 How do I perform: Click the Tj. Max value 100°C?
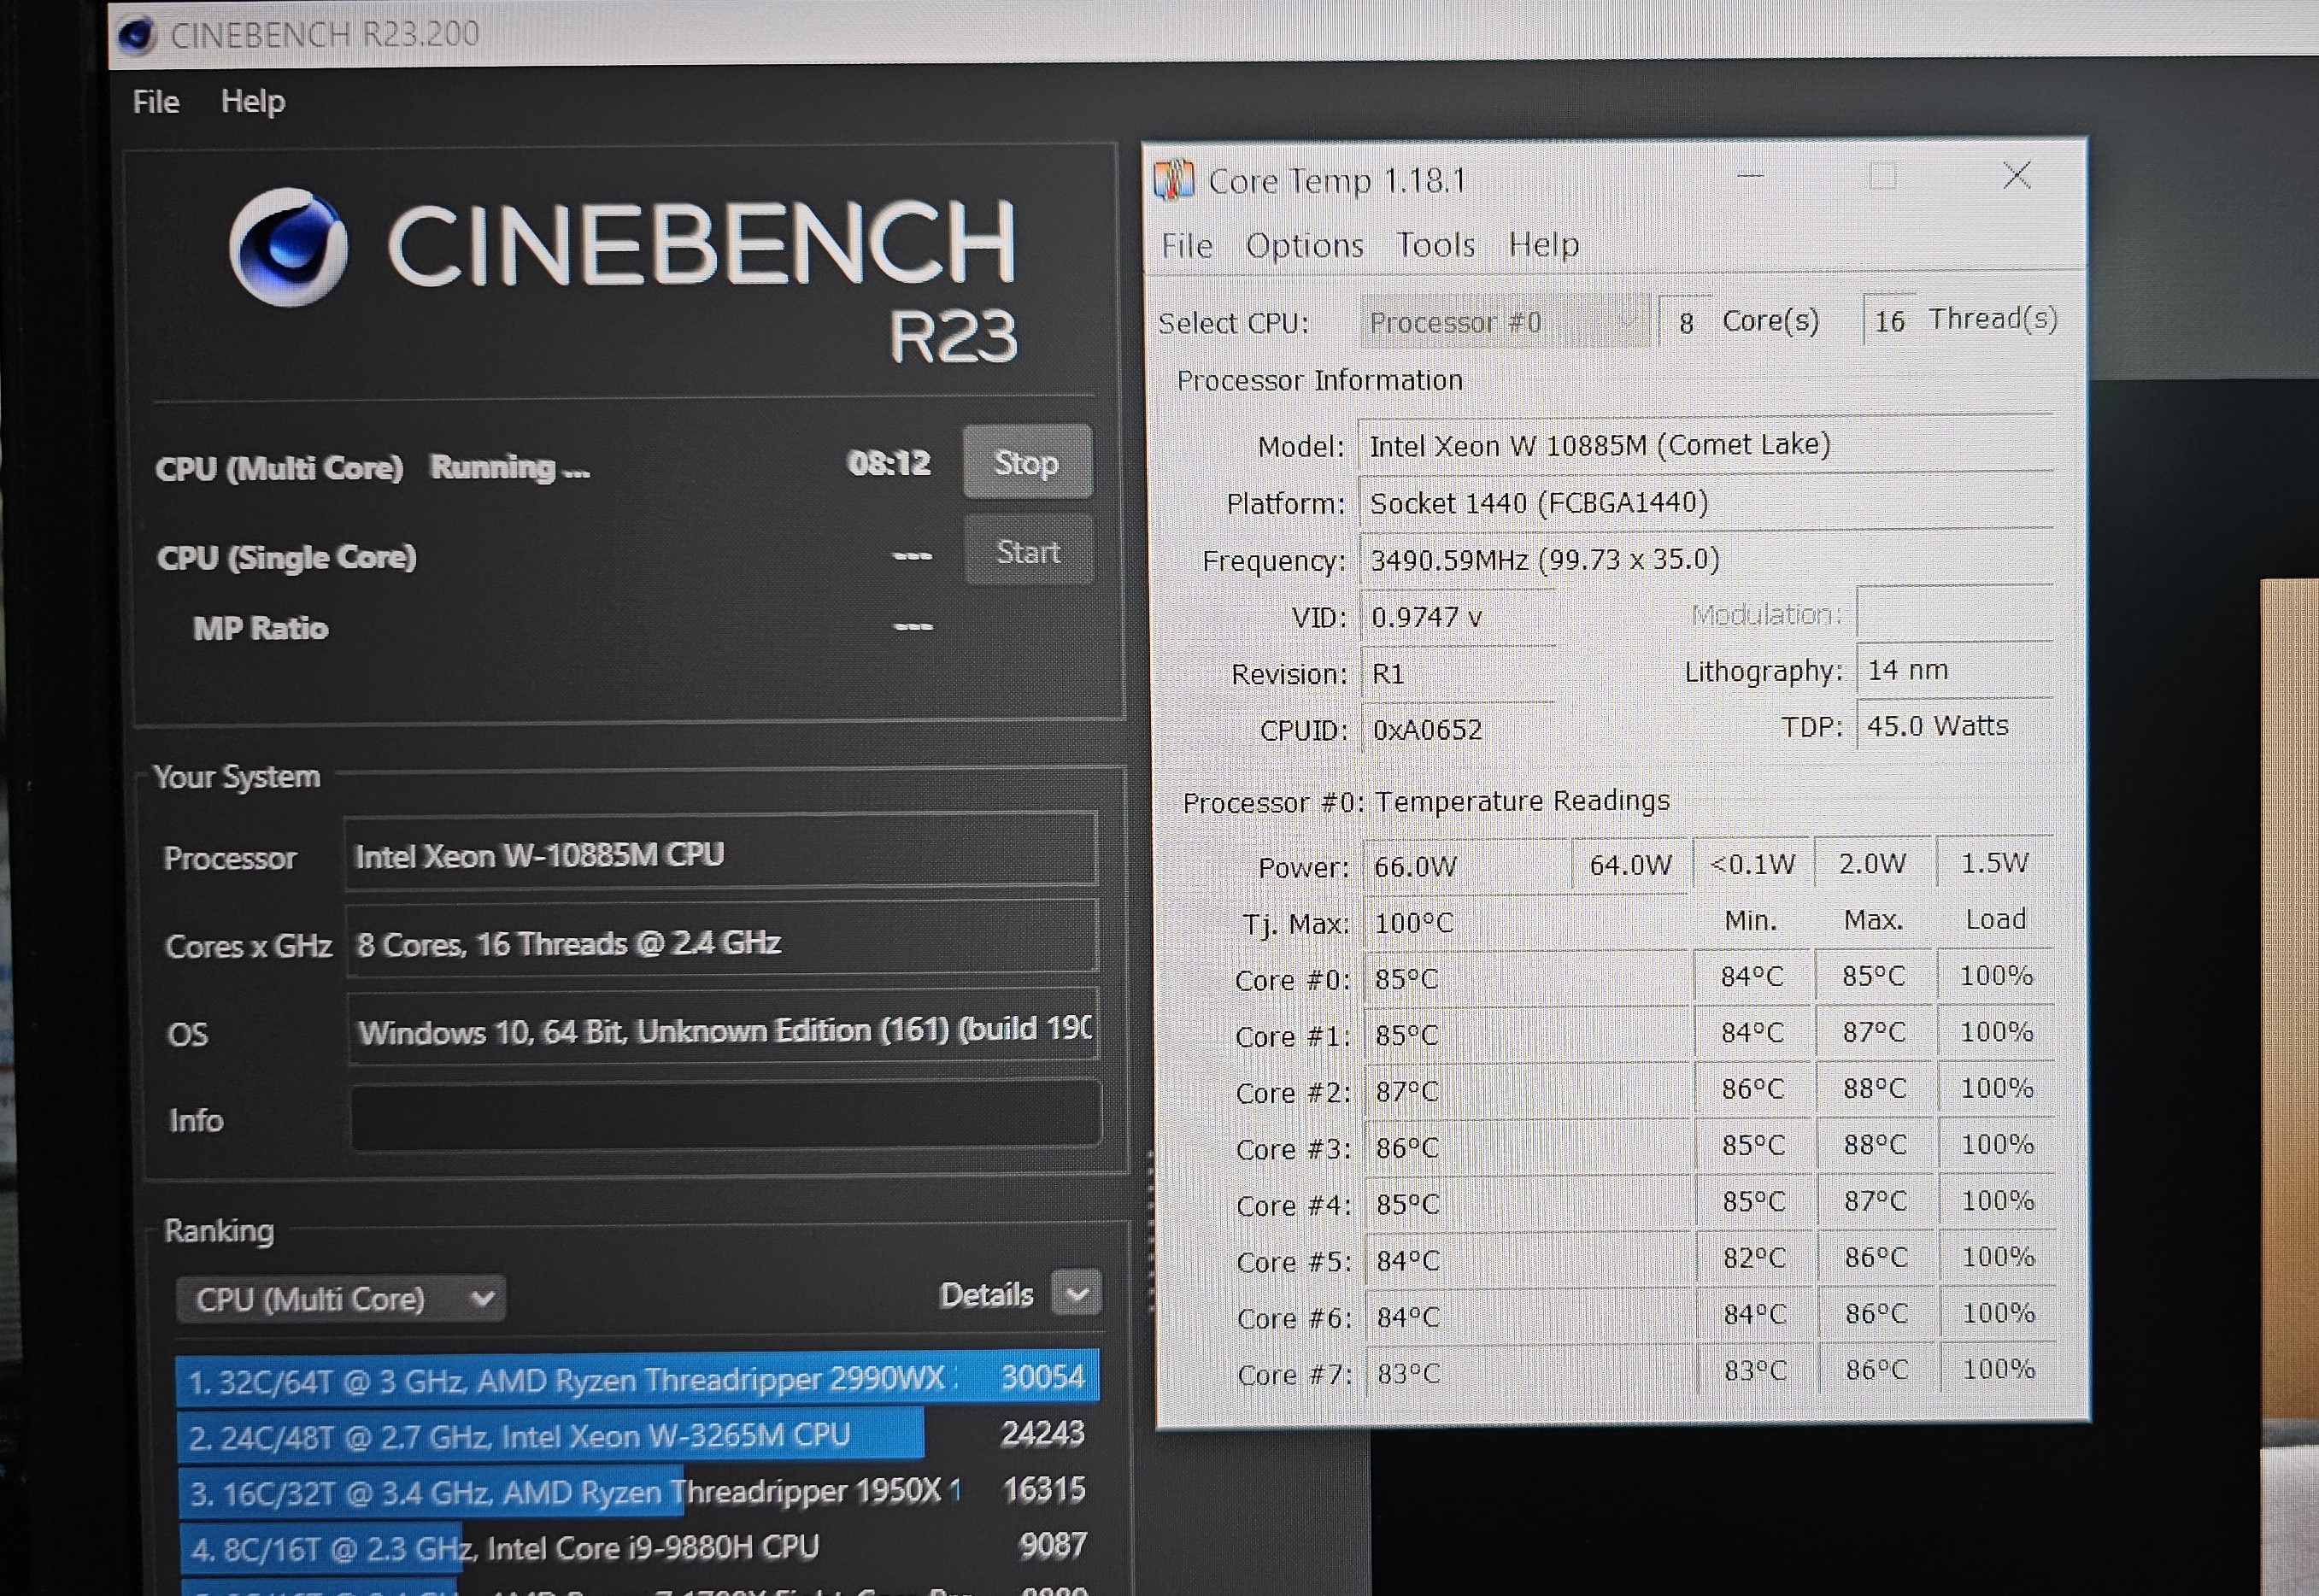pyautogui.click(x=1413, y=923)
